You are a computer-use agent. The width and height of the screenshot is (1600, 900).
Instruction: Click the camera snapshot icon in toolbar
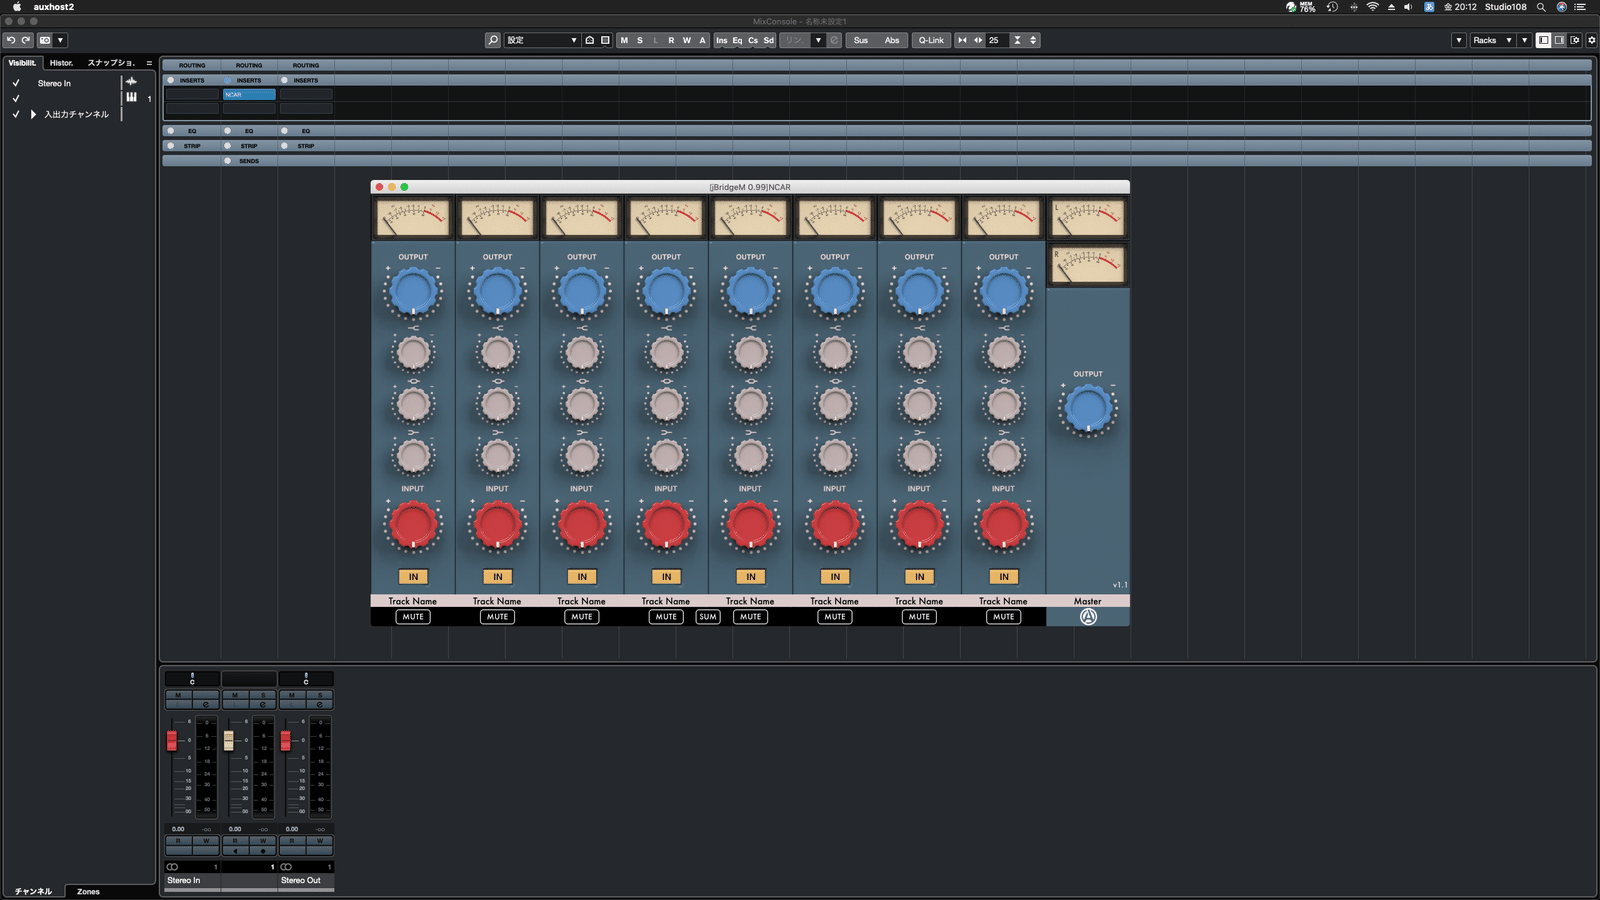coord(45,40)
